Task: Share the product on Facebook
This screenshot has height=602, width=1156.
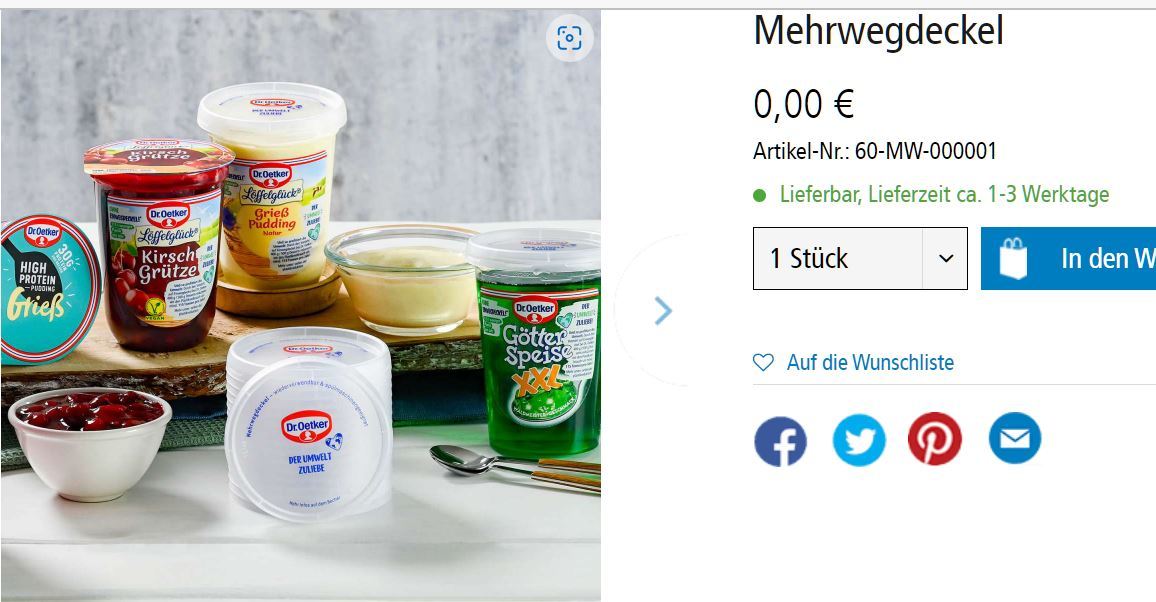Action: [x=780, y=439]
